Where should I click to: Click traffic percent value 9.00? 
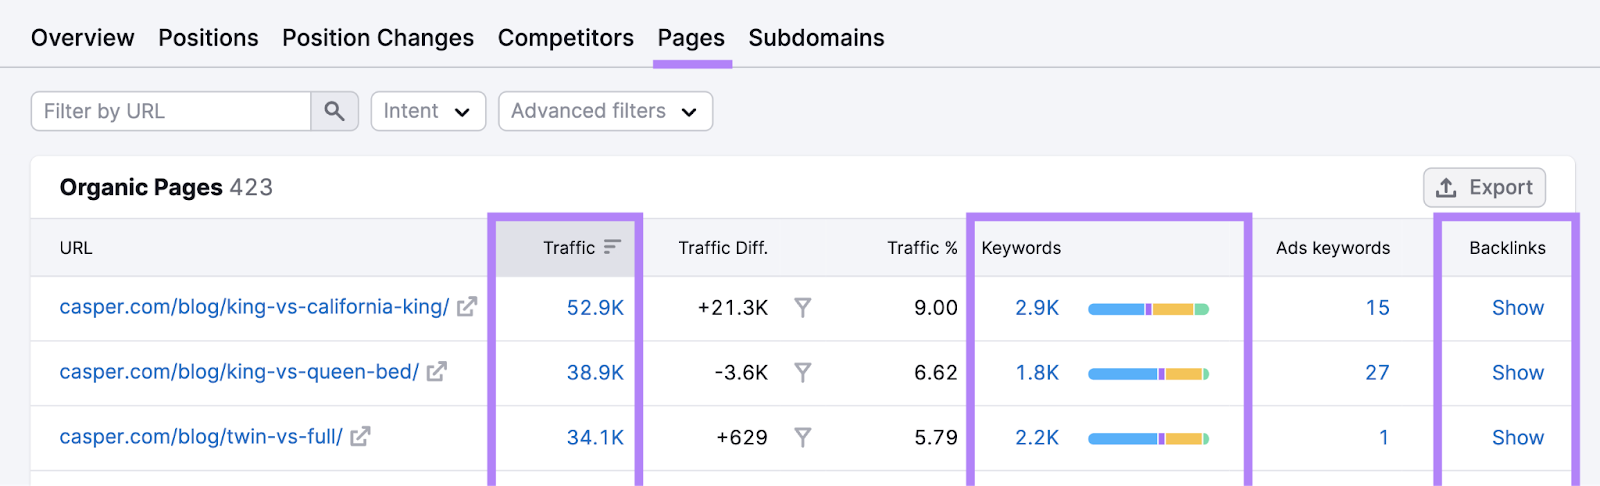pos(936,308)
